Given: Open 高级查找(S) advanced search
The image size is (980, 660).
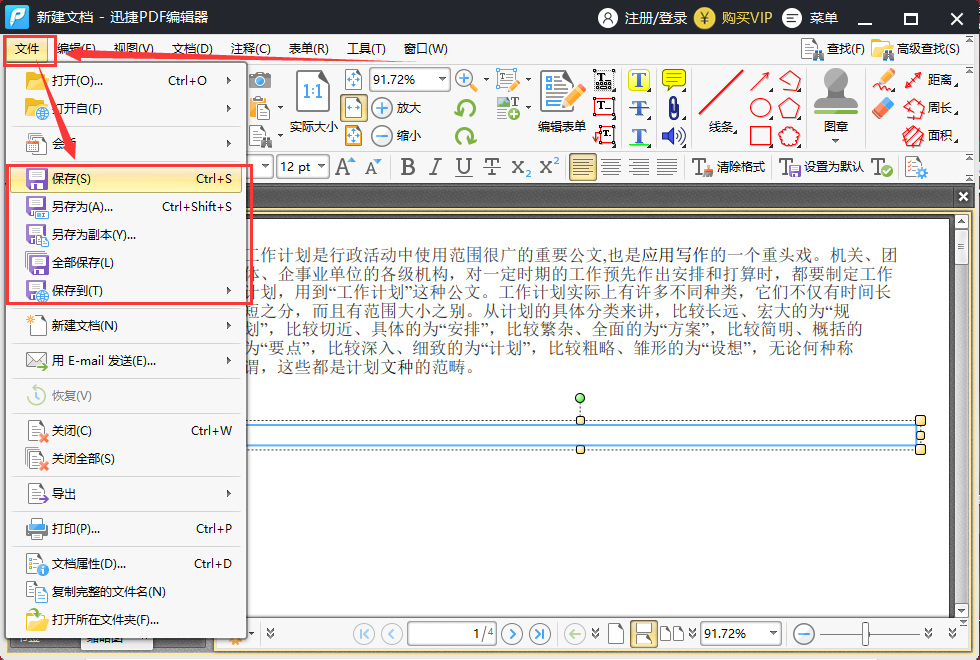Looking at the screenshot, I should pos(916,49).
